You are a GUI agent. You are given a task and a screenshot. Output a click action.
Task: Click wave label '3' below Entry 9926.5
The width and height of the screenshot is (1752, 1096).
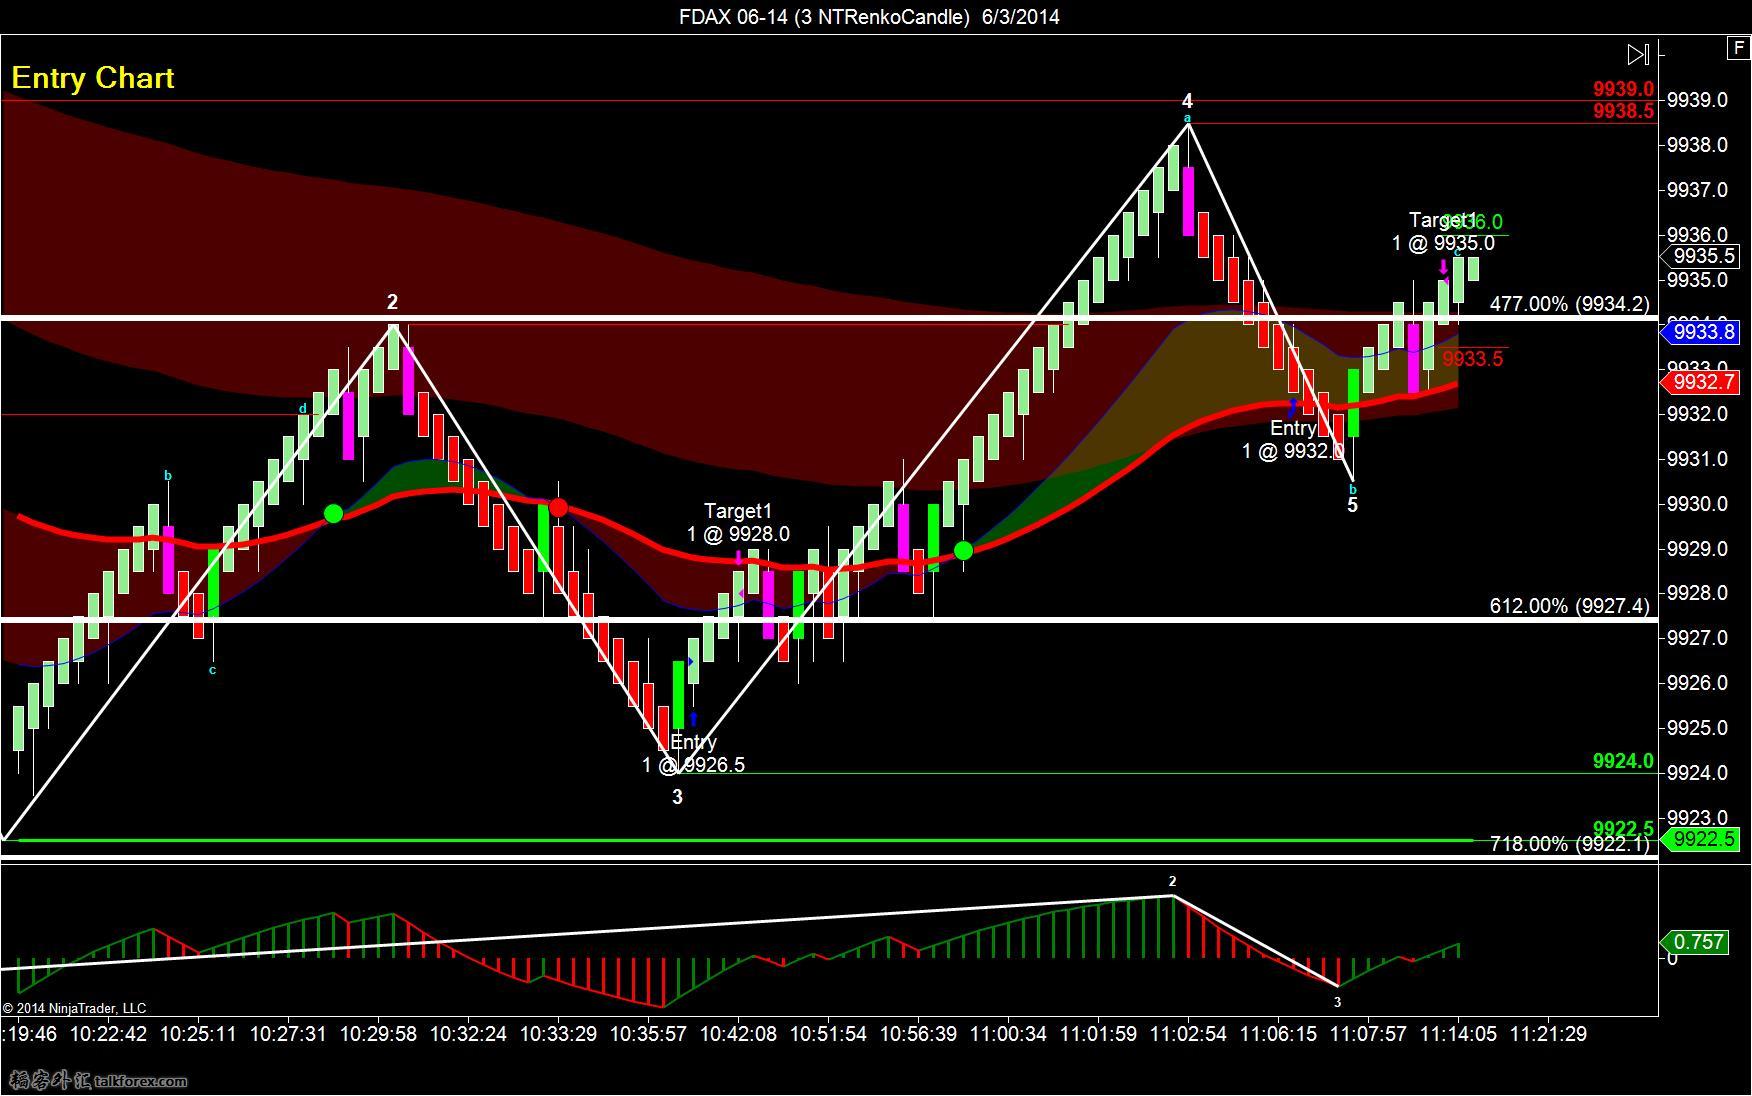(x=677, y=797)
